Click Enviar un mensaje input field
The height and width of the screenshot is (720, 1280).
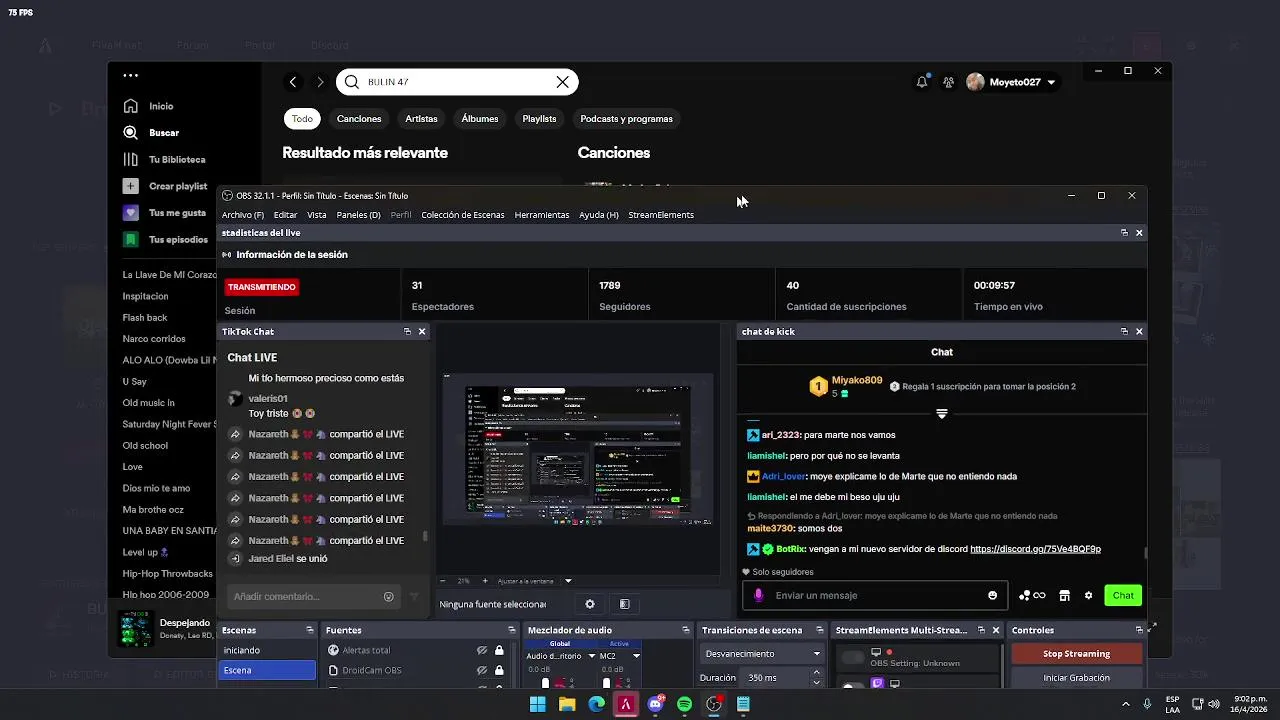pyautogui.click(x=876, y=595)
